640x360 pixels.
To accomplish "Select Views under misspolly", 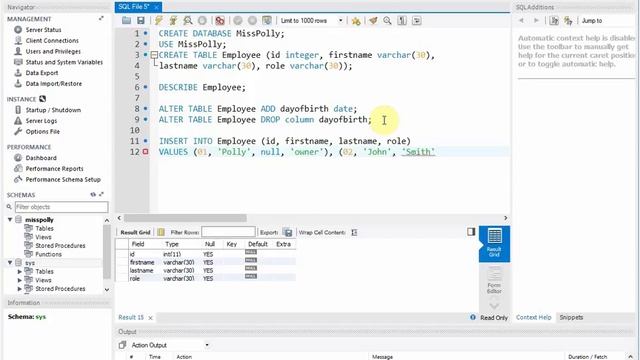I will click(43, 237).
